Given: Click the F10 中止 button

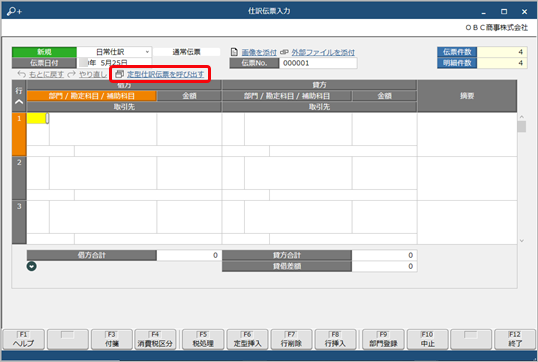Looking at the screenshot, I should [427, 339].
